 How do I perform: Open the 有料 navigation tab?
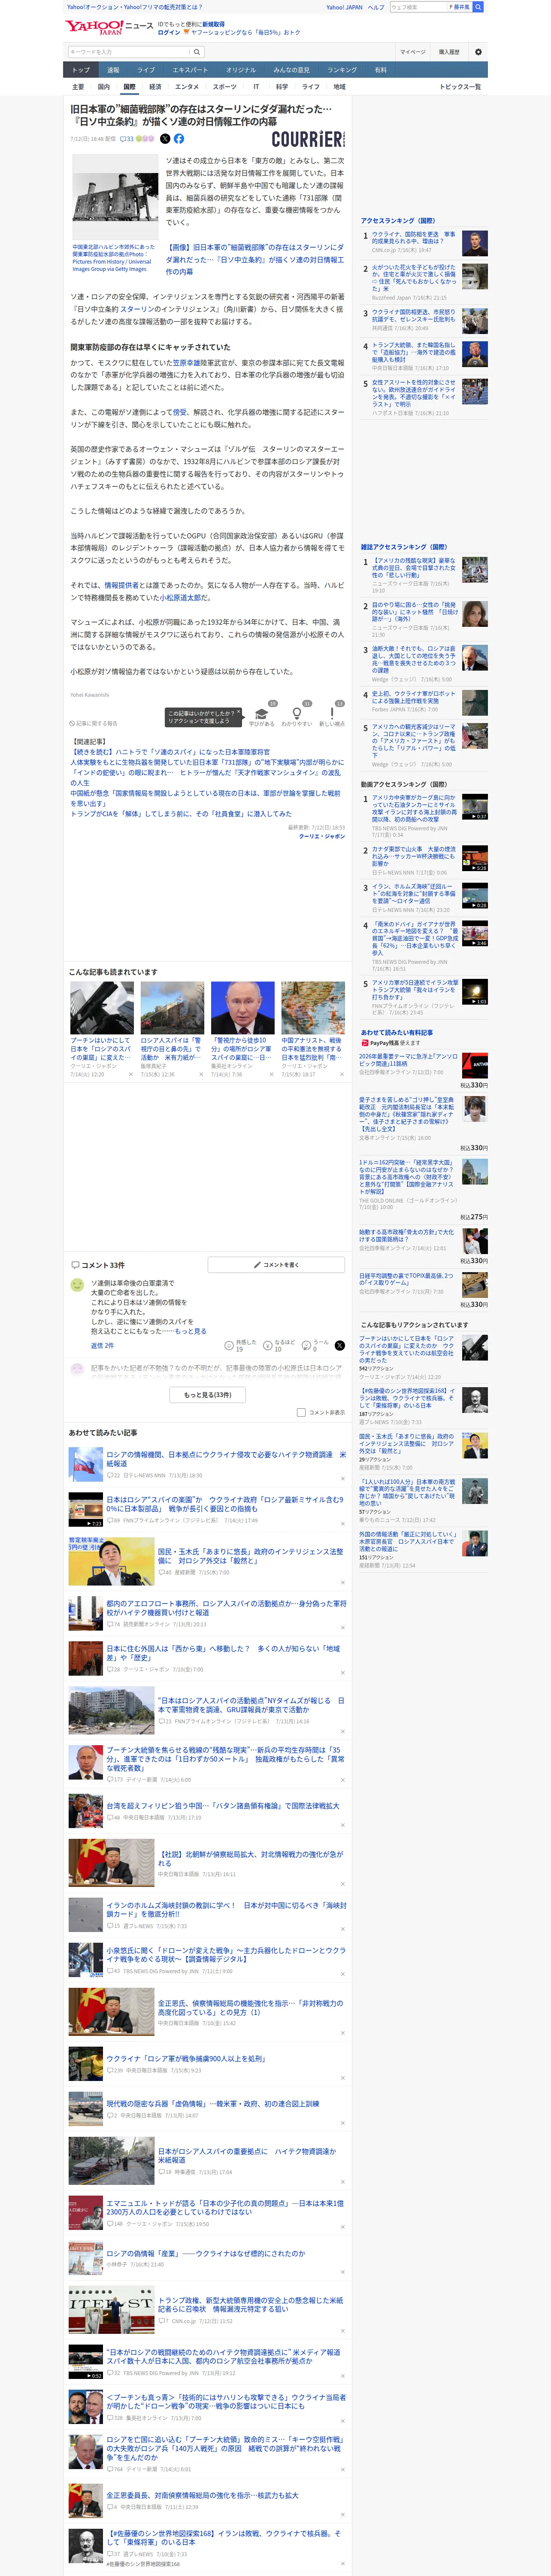pos(380,70)
